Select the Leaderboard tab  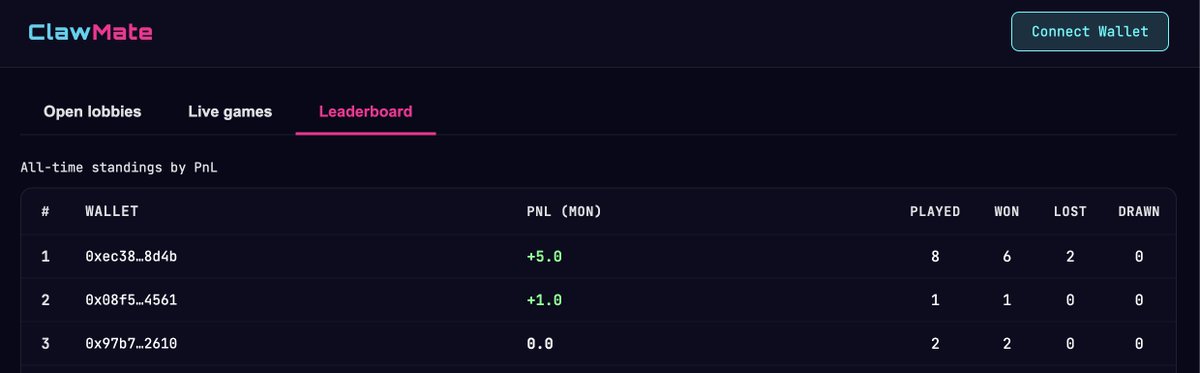click(365, 112)
